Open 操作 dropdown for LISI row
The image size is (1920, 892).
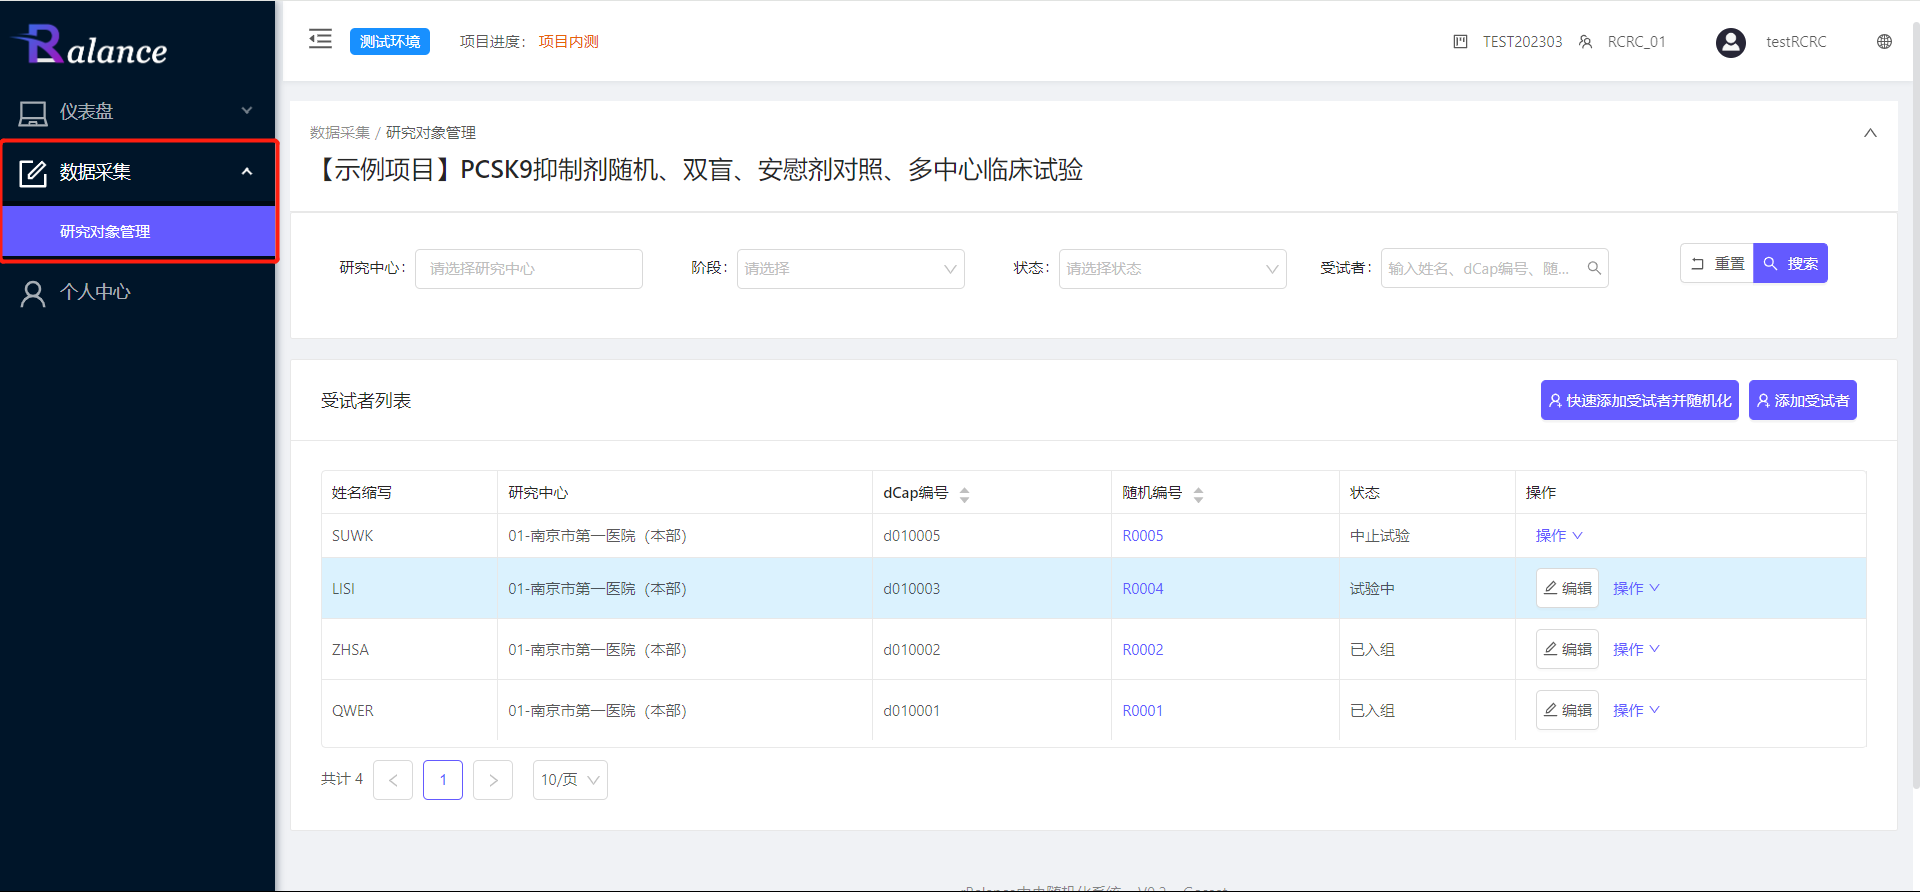click(x=1636, y=589)
